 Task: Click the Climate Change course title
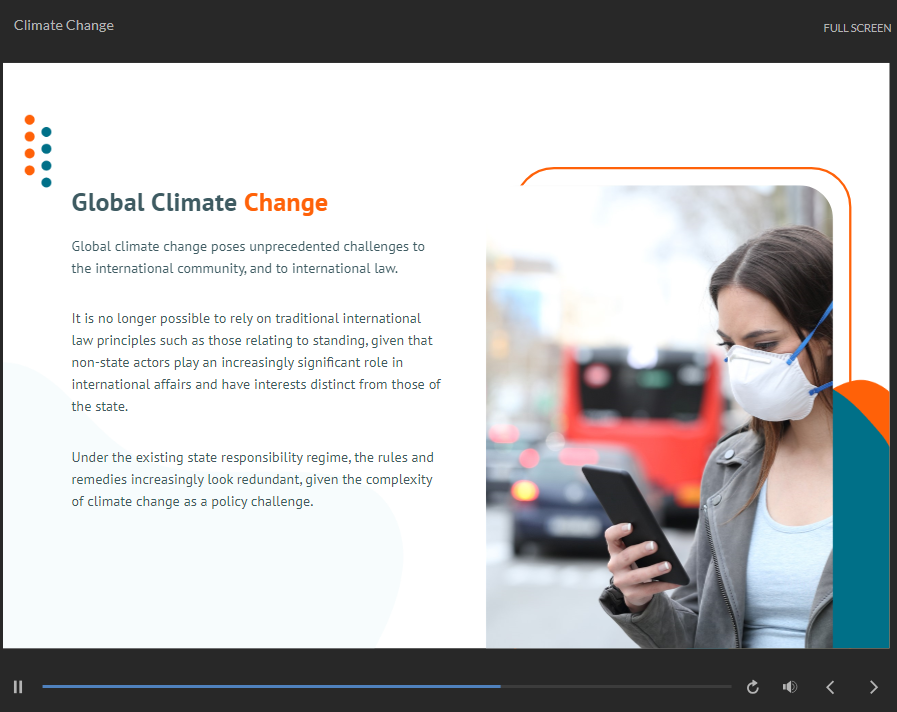[x=63, y=26]
